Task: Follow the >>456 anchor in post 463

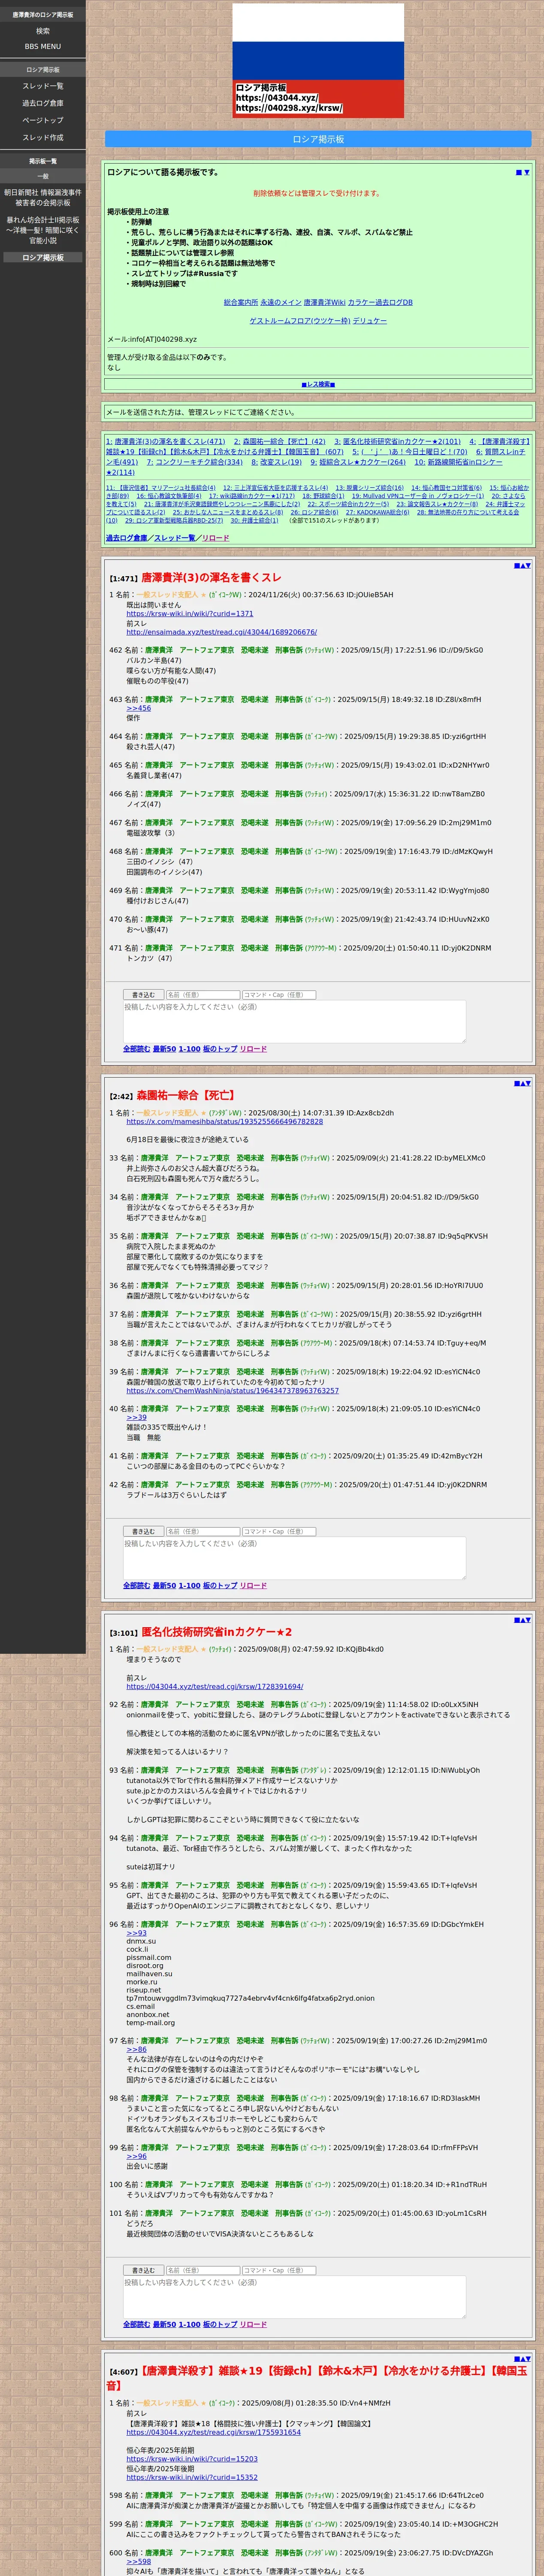Action: (139, 708)
